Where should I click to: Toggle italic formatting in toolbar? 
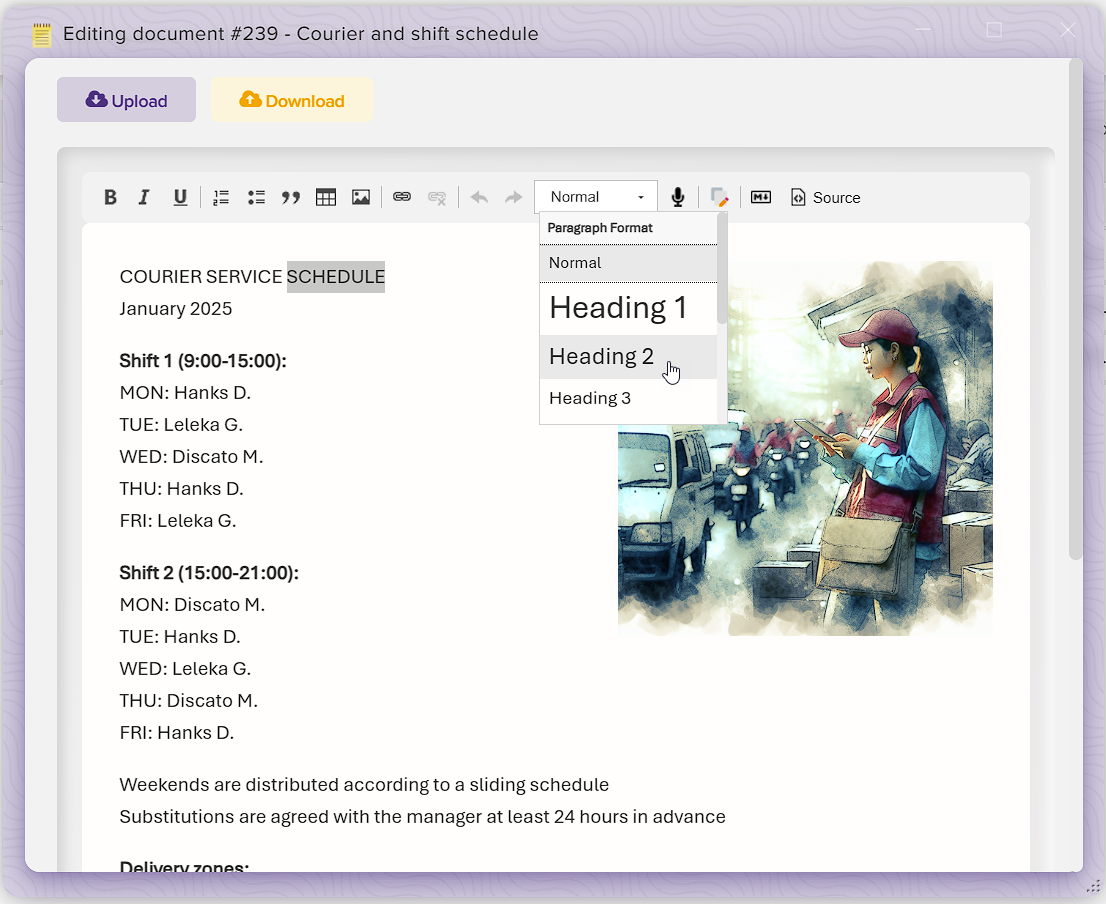click(145, 197)
